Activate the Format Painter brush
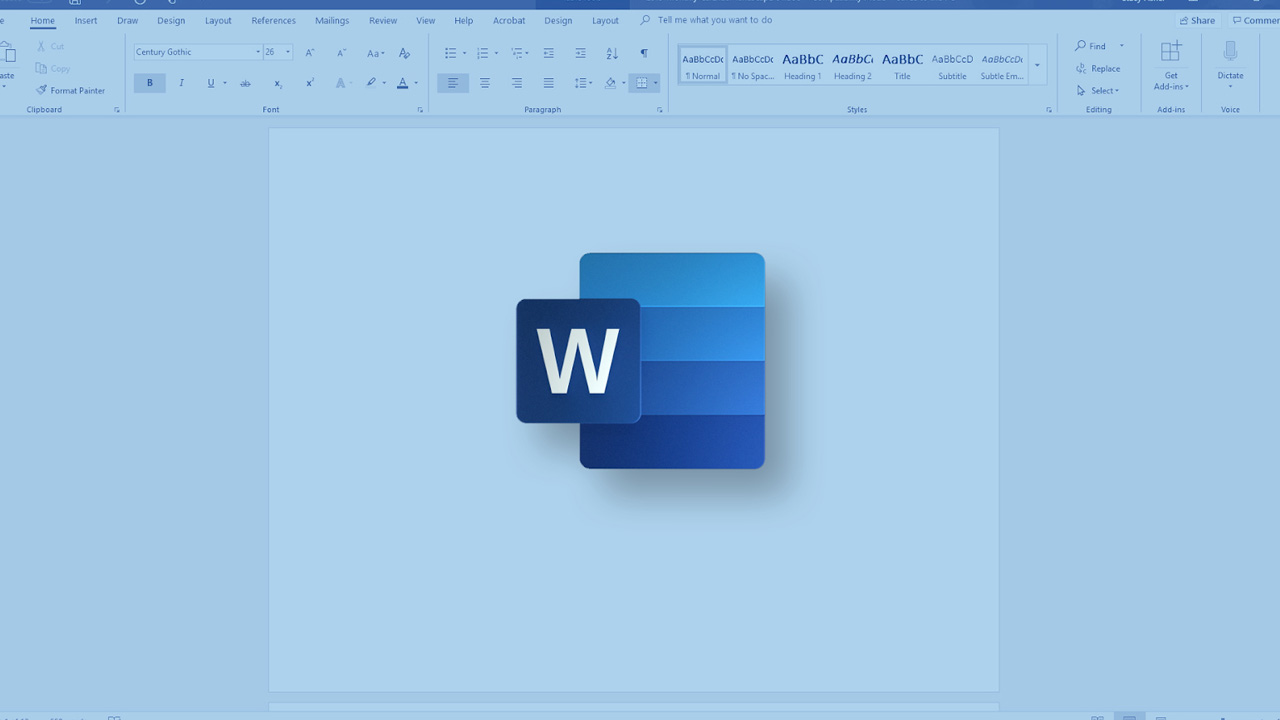This screenshot has height=720, width=1280. tap(41, 90)
